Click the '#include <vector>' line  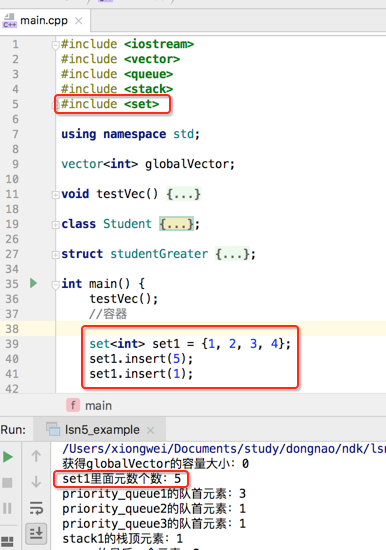pos(120,59)
